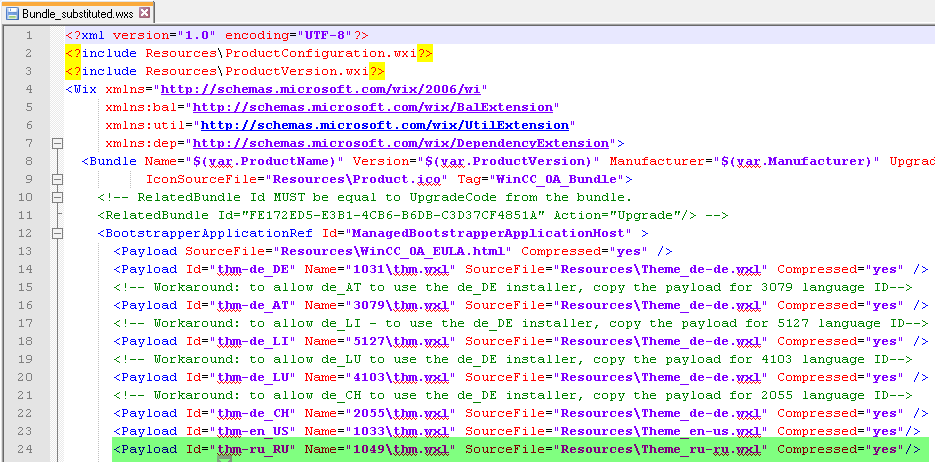
Task: Close the Bundle_substituted.wxs tab
Action: (144, 13)
